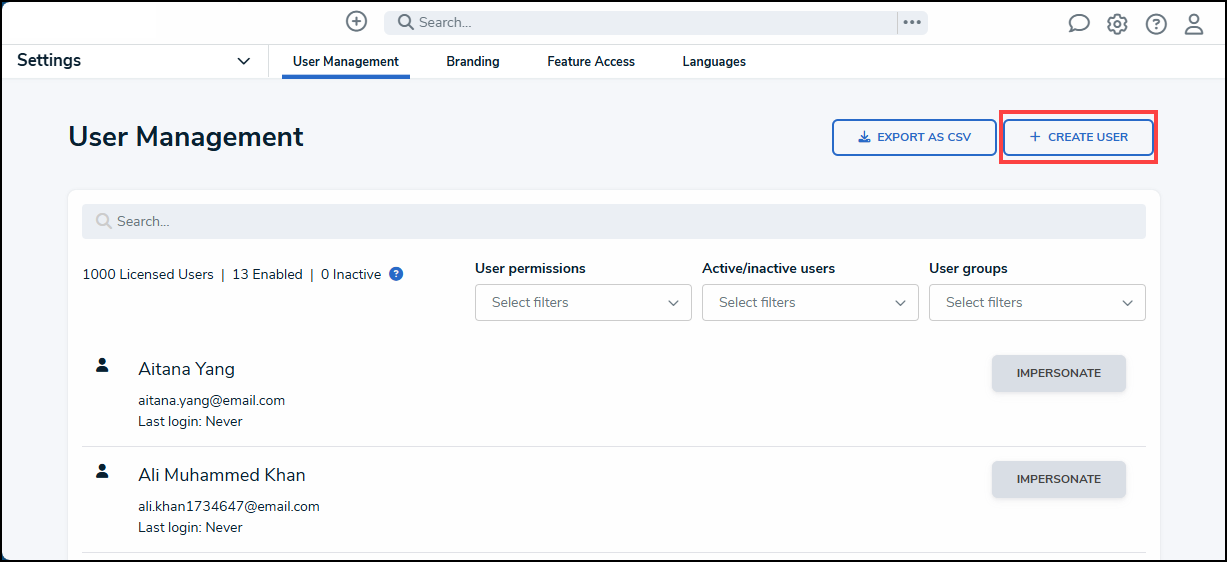Click the blue info icon next to 0 Inactive
The height and width of the screenshot is (562, 1227).
click(396, 274)
